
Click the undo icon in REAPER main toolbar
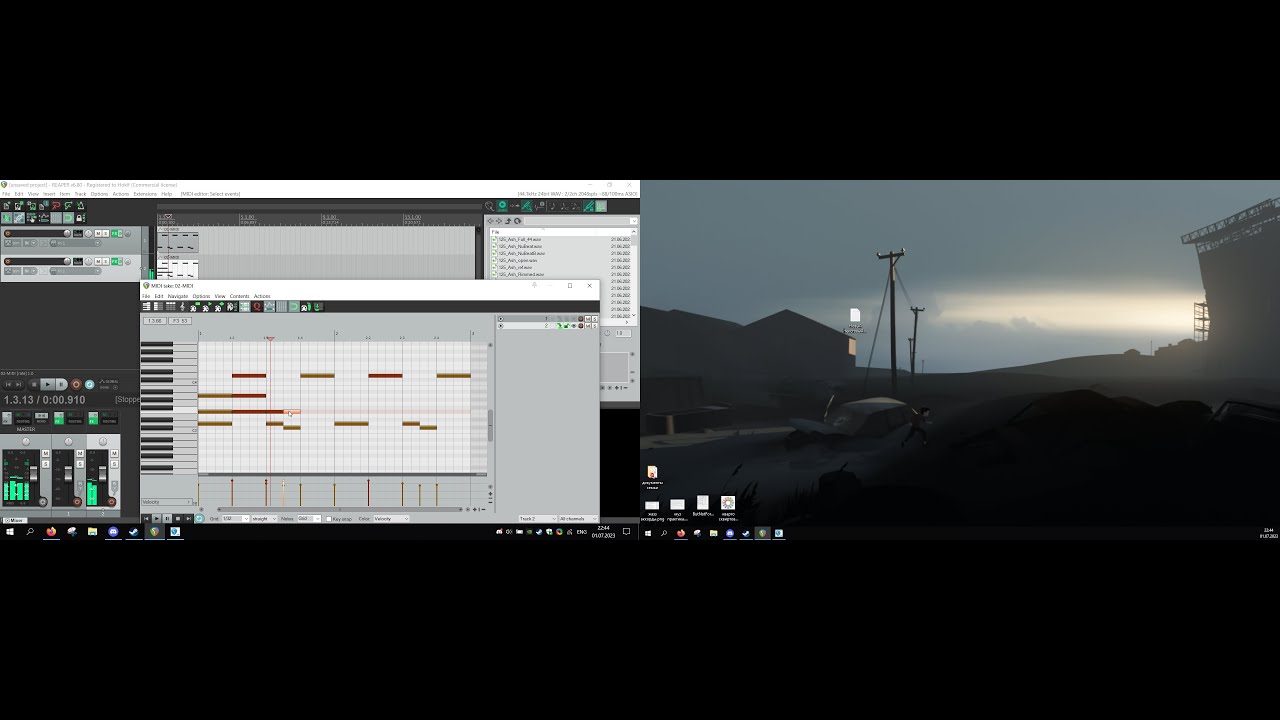pos(56,205)
